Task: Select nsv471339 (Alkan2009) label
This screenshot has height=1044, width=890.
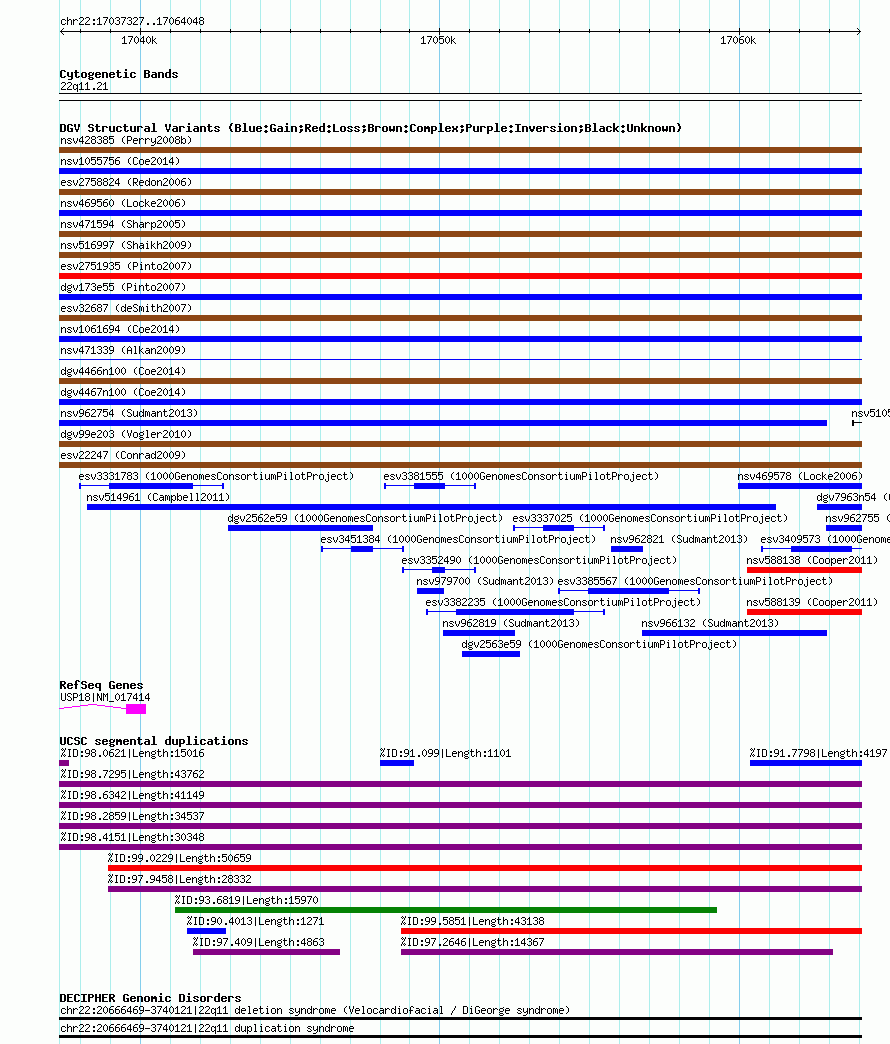Action: click(123, 350)
